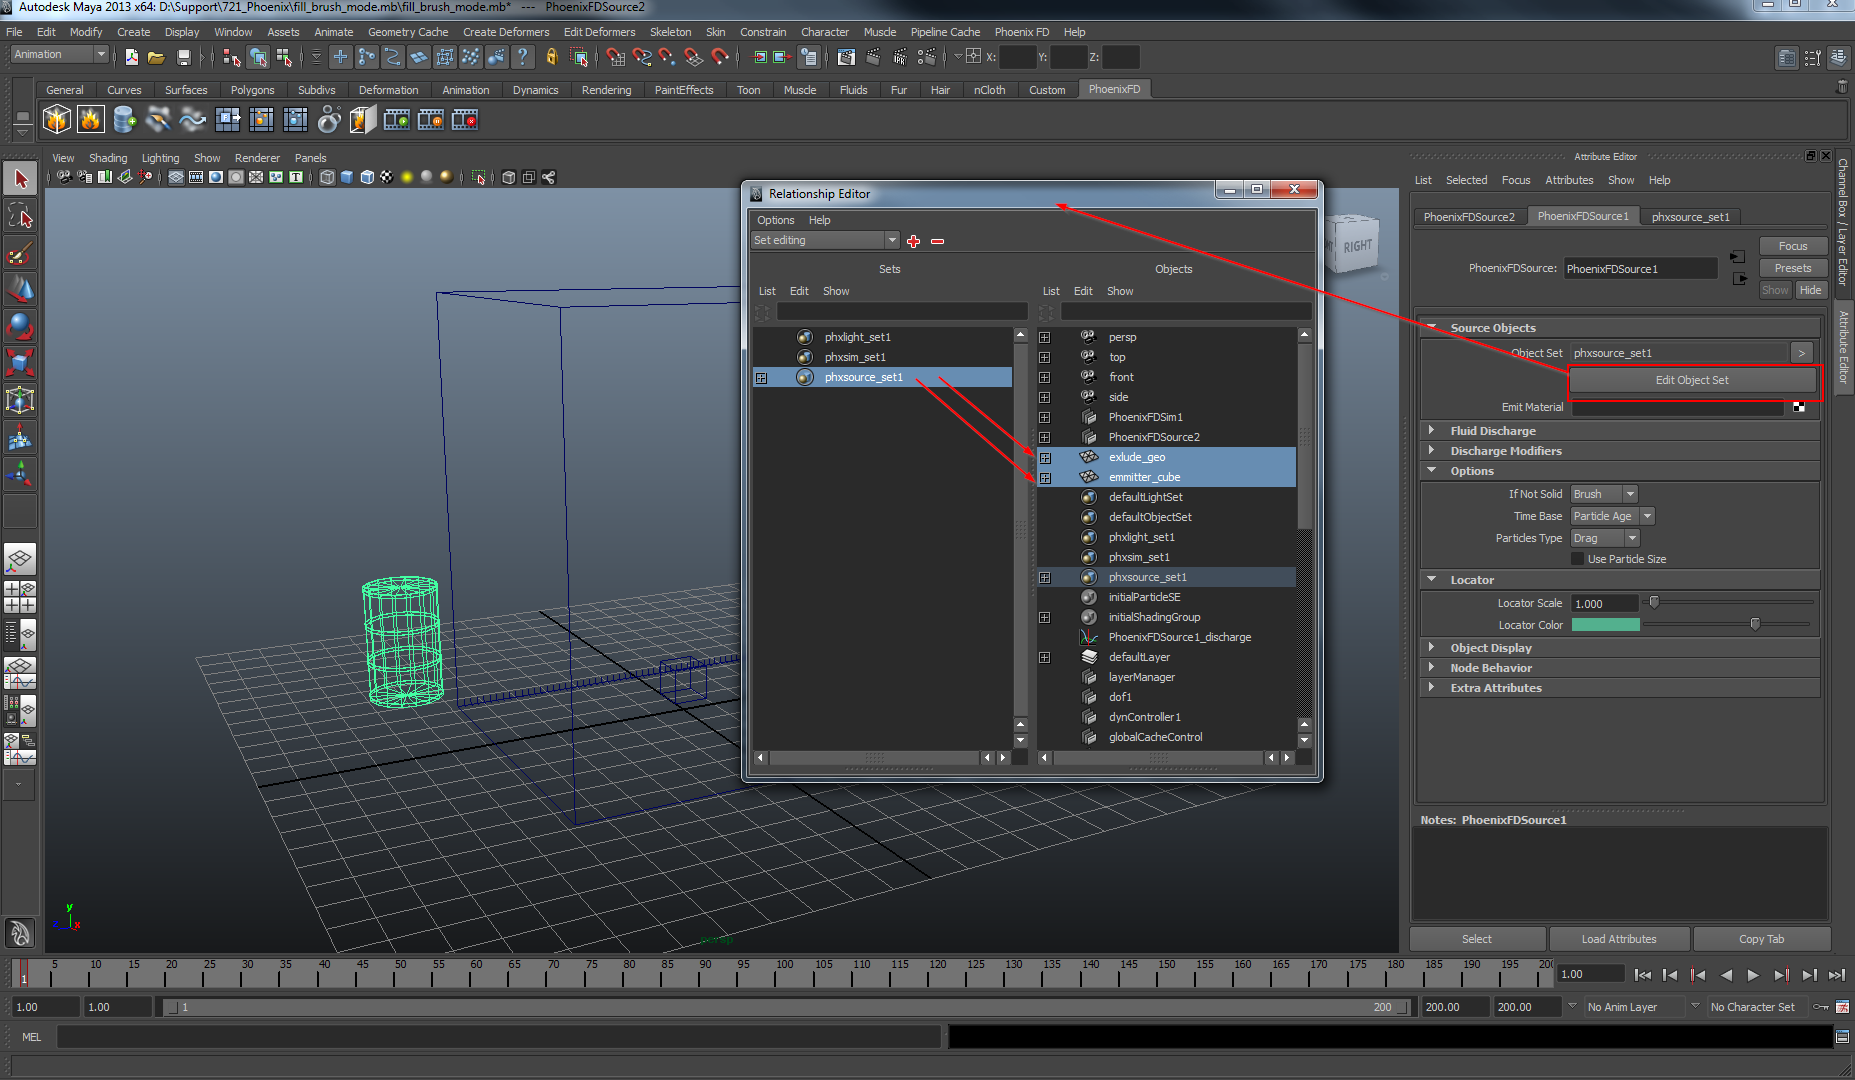Click the Copy Tab button
Image resolution: width=1855 pixels, height=1080 pixels.
pyautogui.click(x=1761, y=939)
